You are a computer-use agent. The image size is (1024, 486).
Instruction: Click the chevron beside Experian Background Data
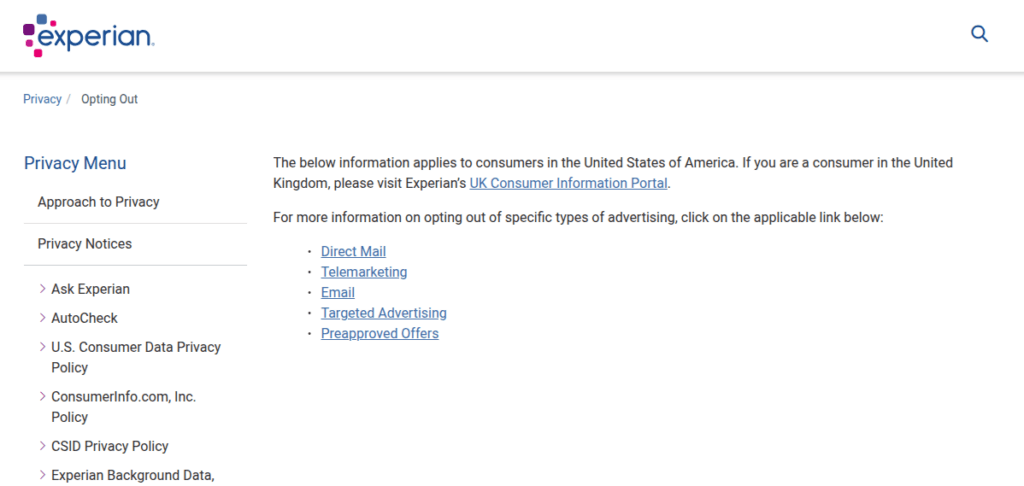[42, 475]
